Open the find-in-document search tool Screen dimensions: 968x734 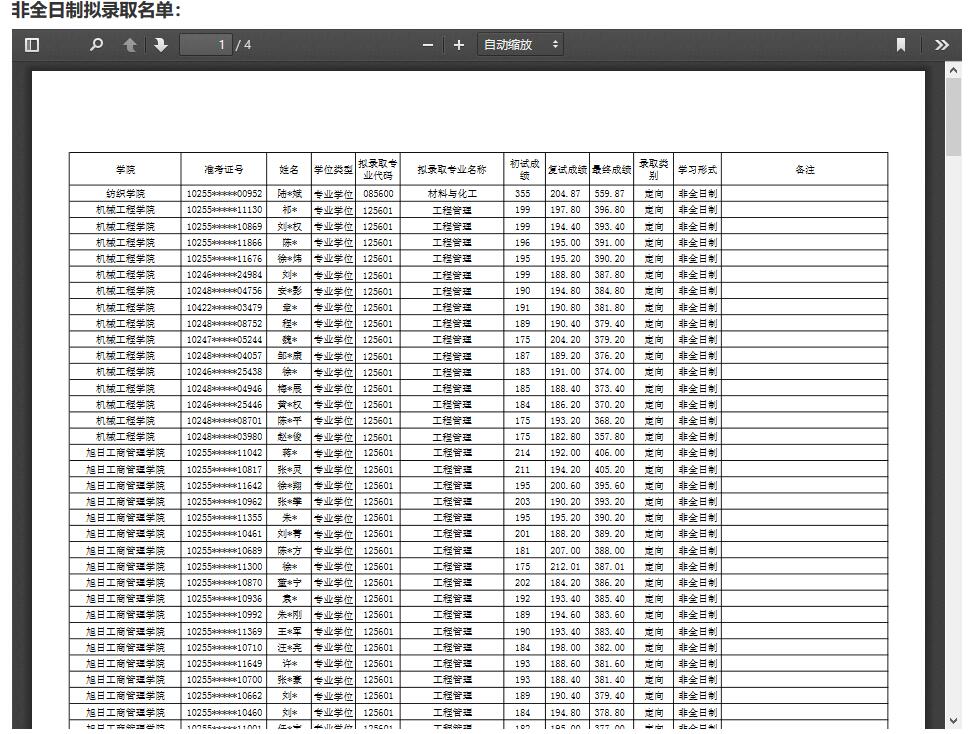click(x=96, y=45)
